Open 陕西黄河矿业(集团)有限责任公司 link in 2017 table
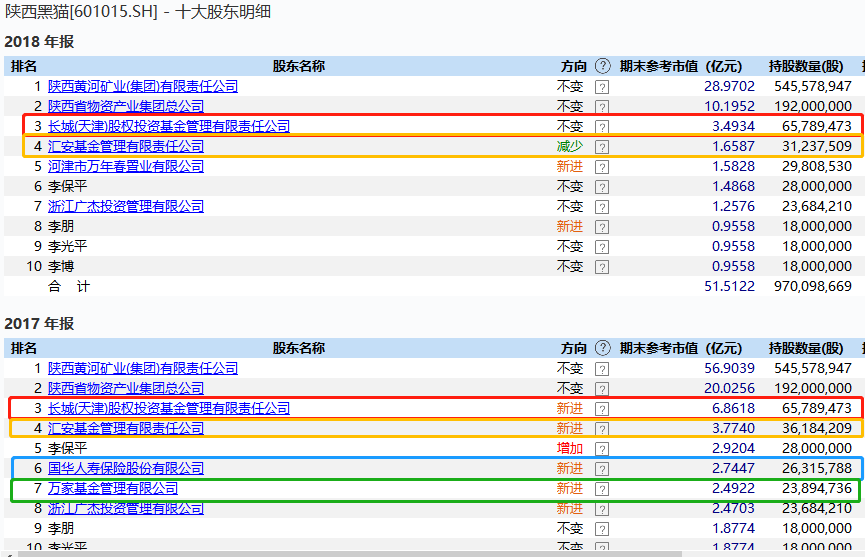 [143, 368]
